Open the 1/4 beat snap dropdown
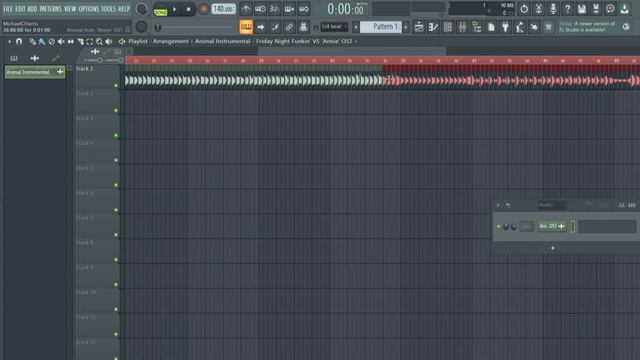 tap(334, 27)
